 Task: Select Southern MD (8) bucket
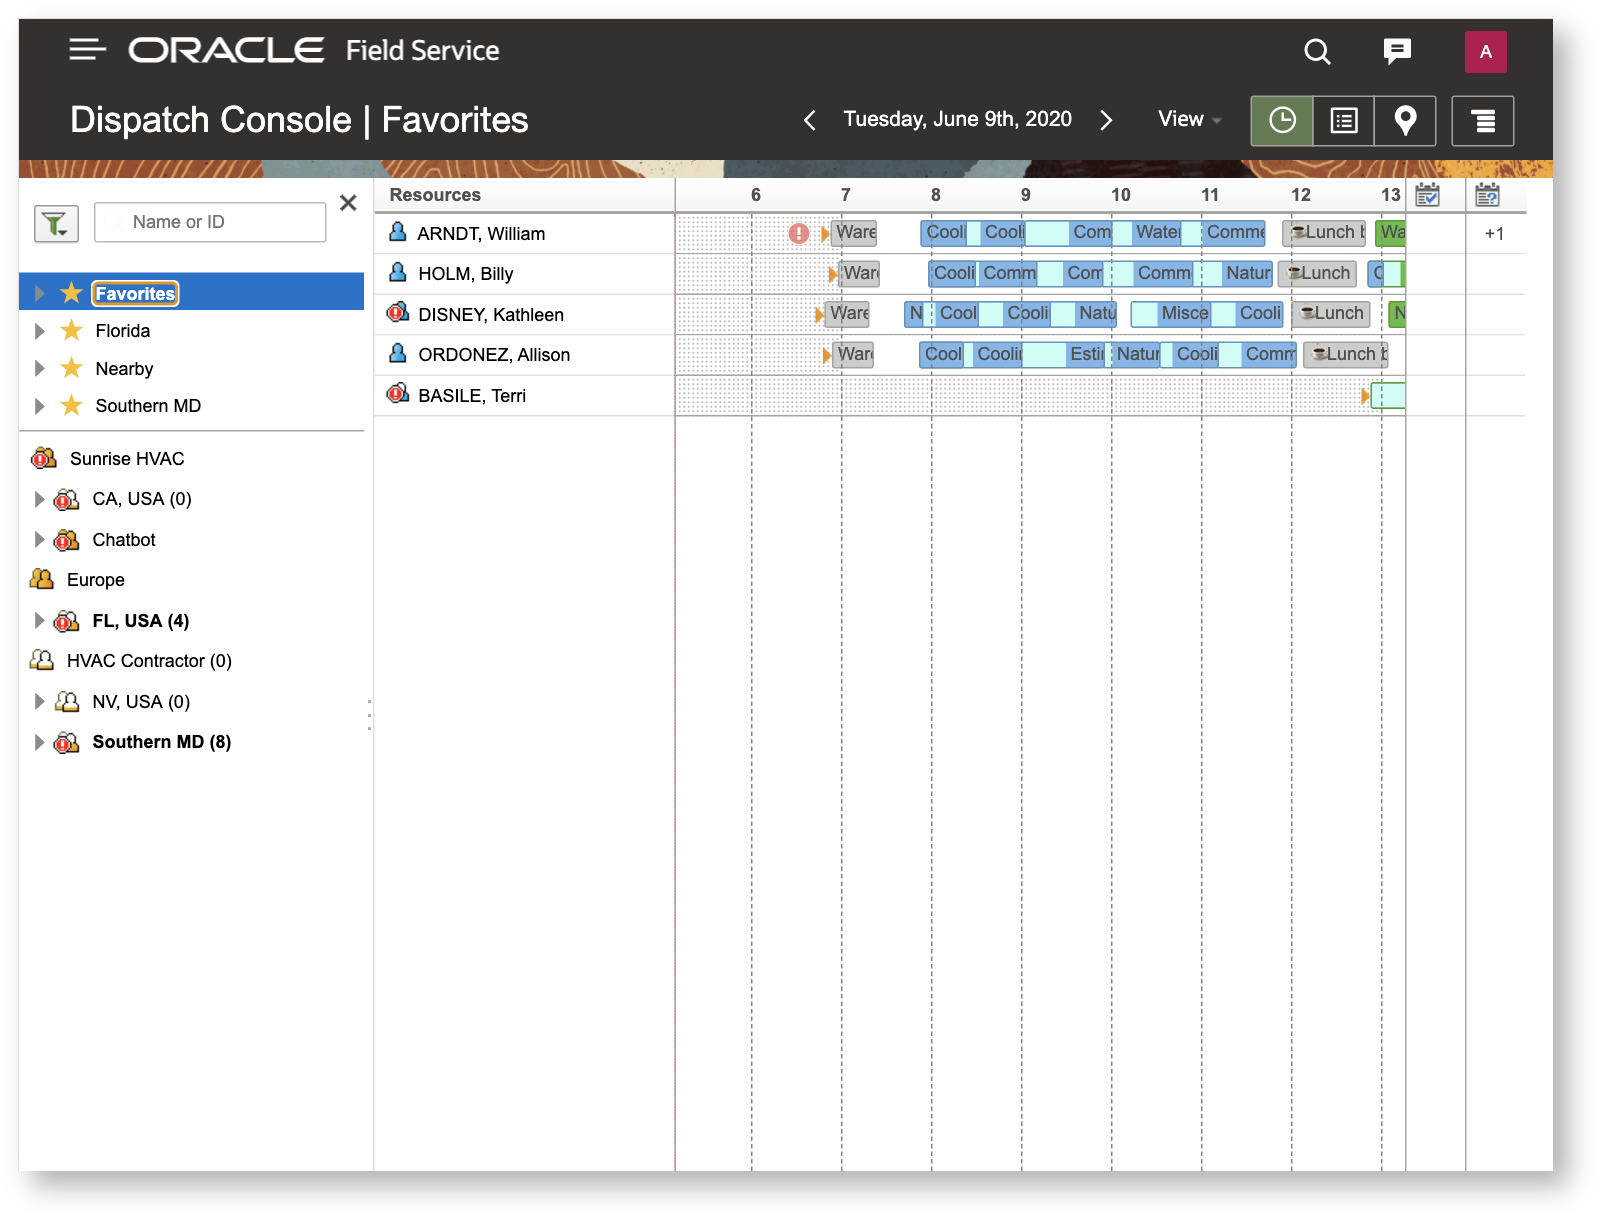tap(162, 742)
